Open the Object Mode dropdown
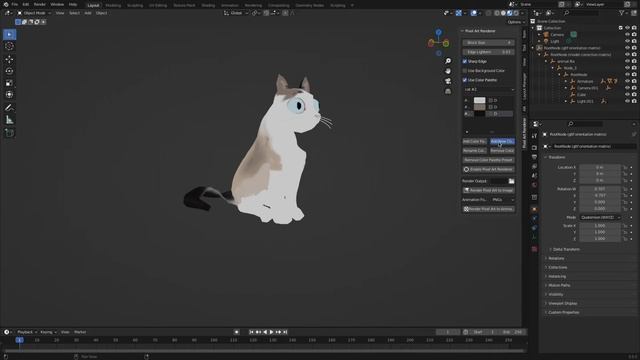The width and height of the screenshot is (640, 360). click(x=34, y=13)
